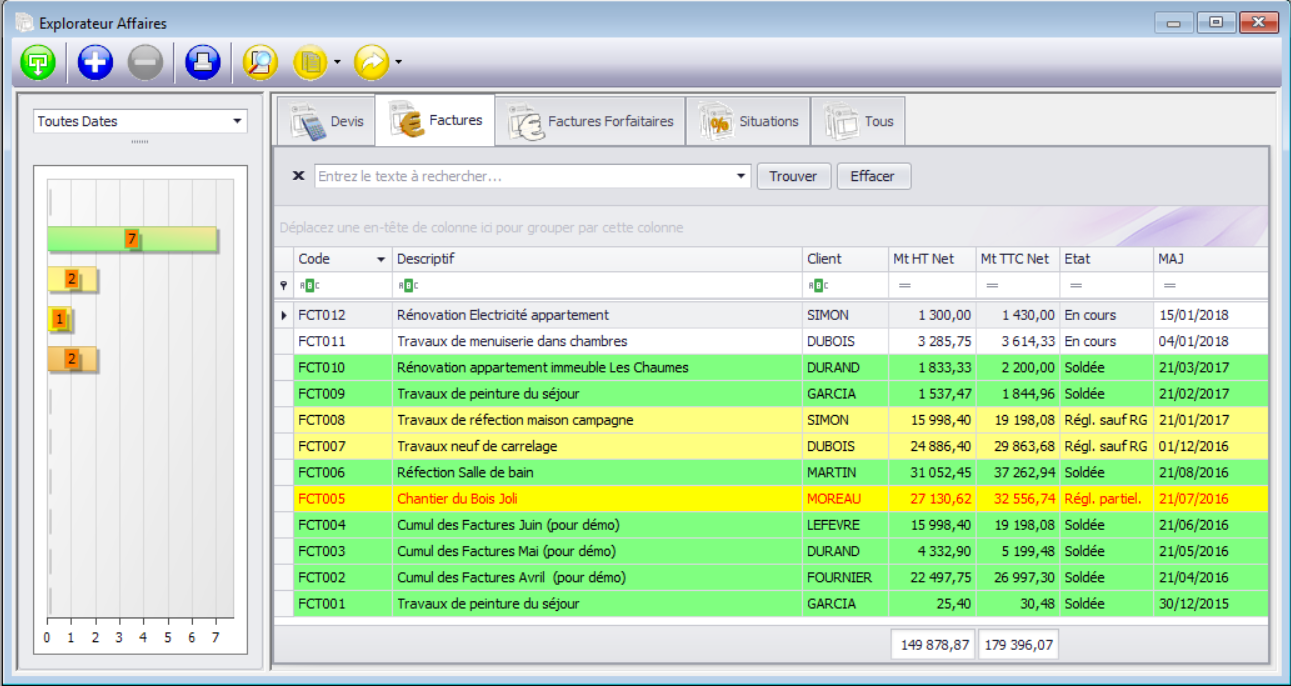The height and width of the screenshot is (686, 1291).
Task: Open dropdown arrow next to forward arrow icon
Action: point(398,63)
